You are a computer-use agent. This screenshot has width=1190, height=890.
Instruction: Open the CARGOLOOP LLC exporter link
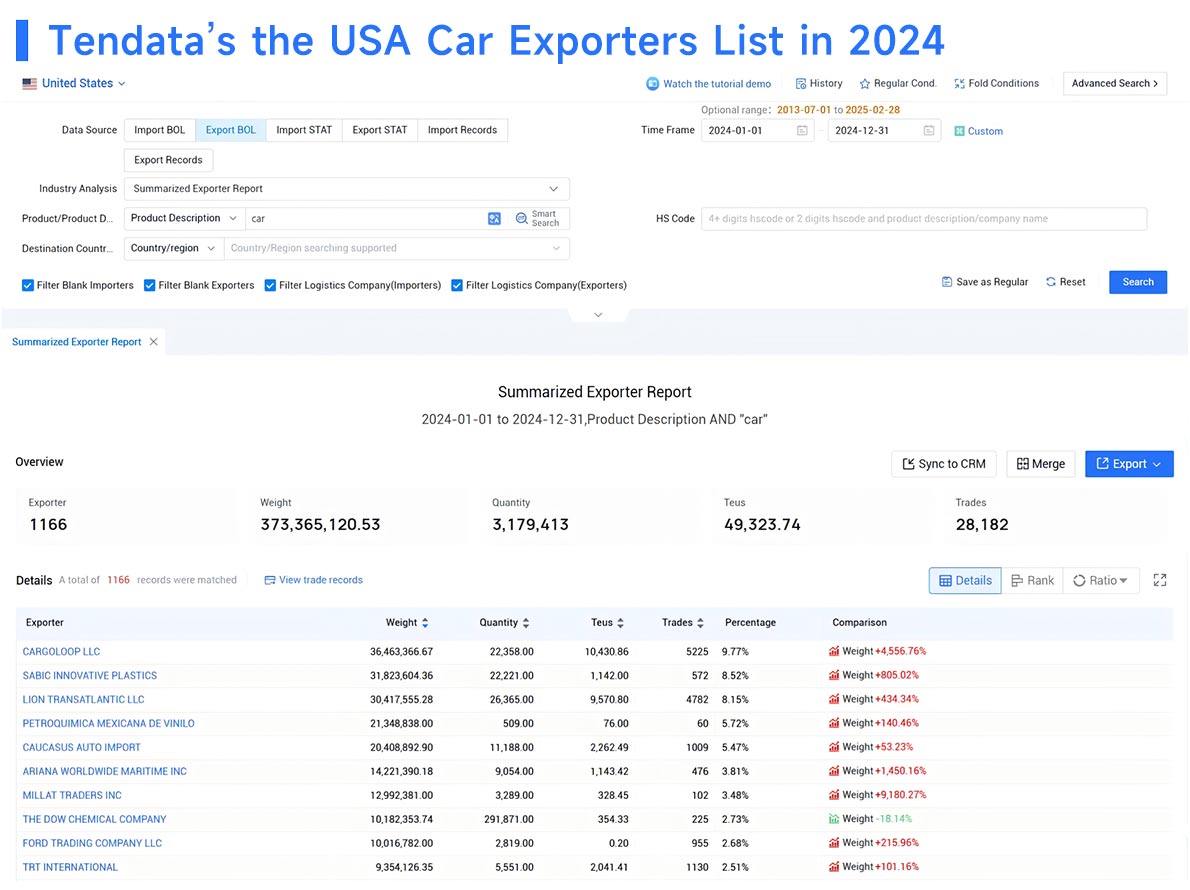coord(61,652)
